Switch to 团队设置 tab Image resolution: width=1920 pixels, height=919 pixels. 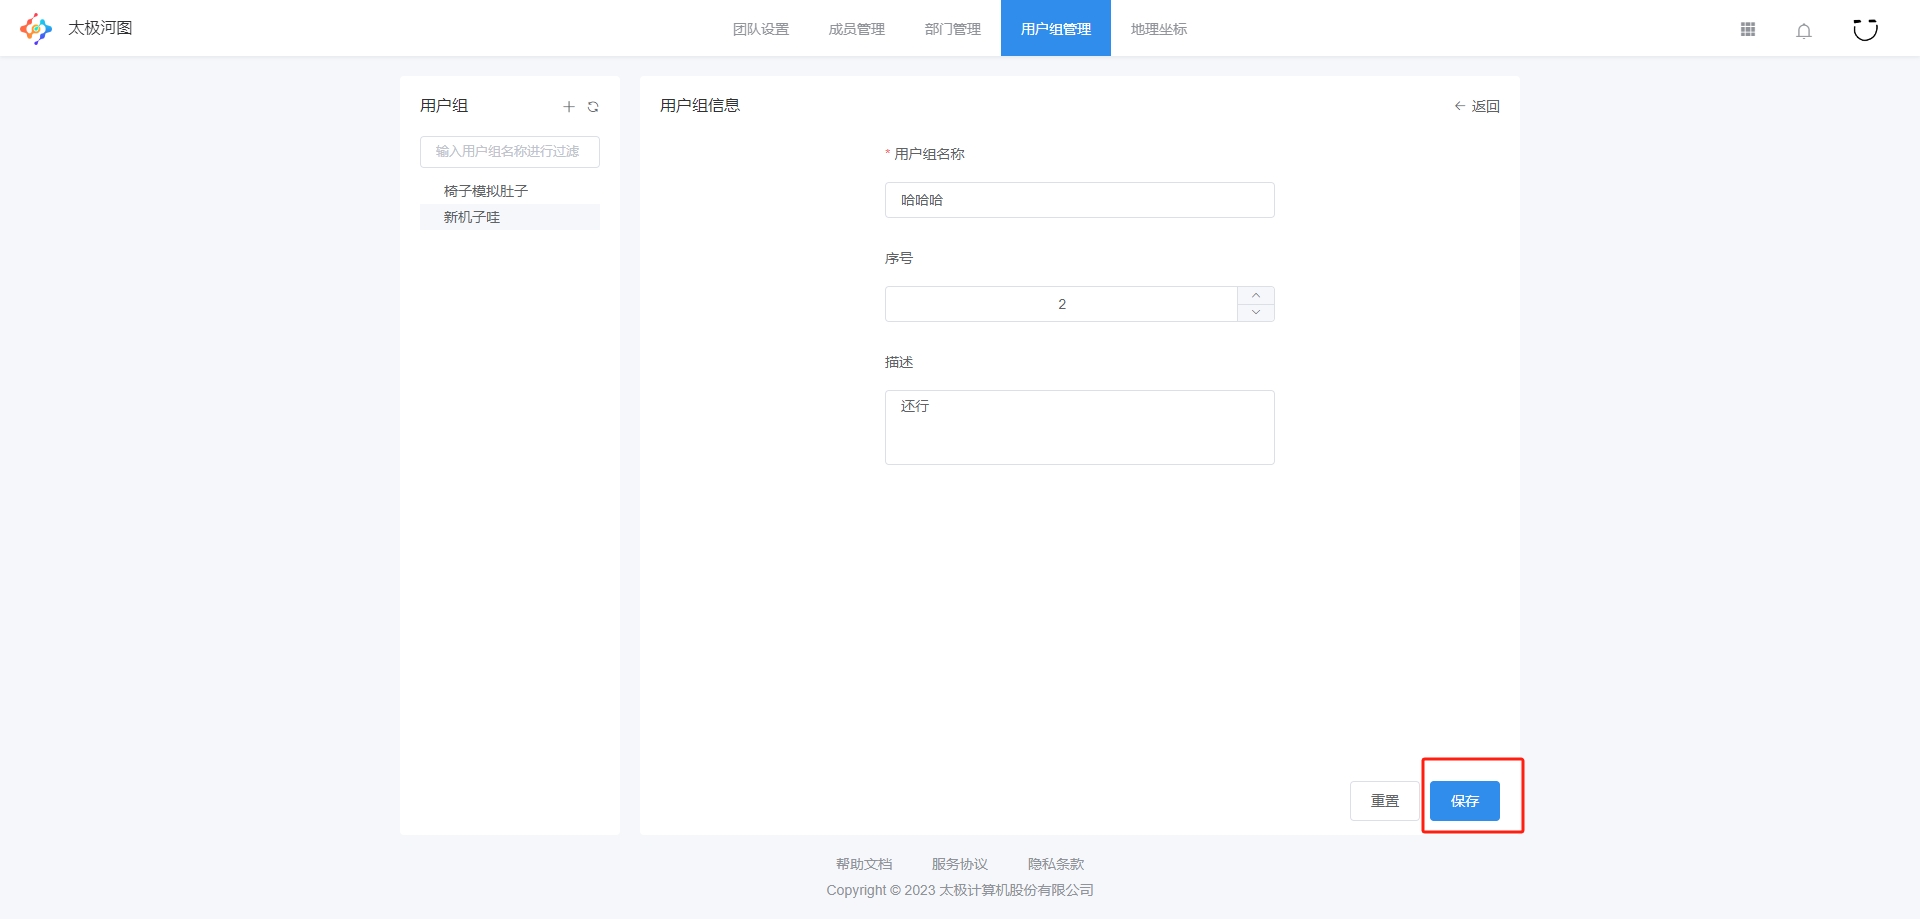[761, 29]
